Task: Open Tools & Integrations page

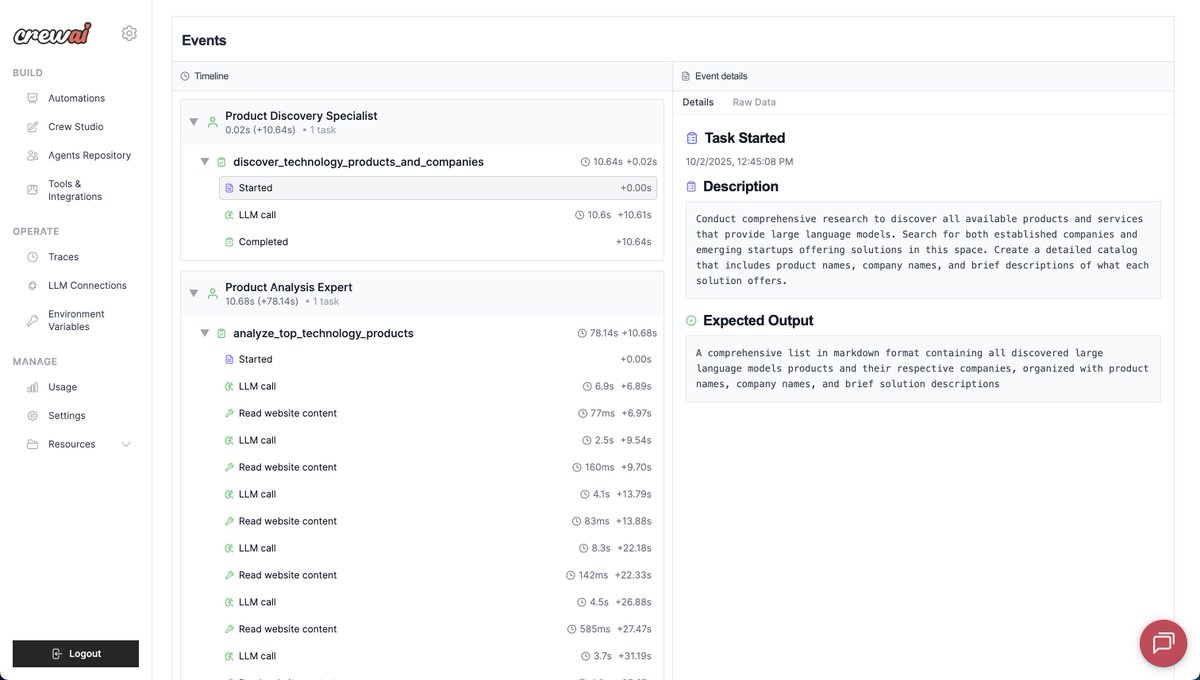Action: [77, 190]
